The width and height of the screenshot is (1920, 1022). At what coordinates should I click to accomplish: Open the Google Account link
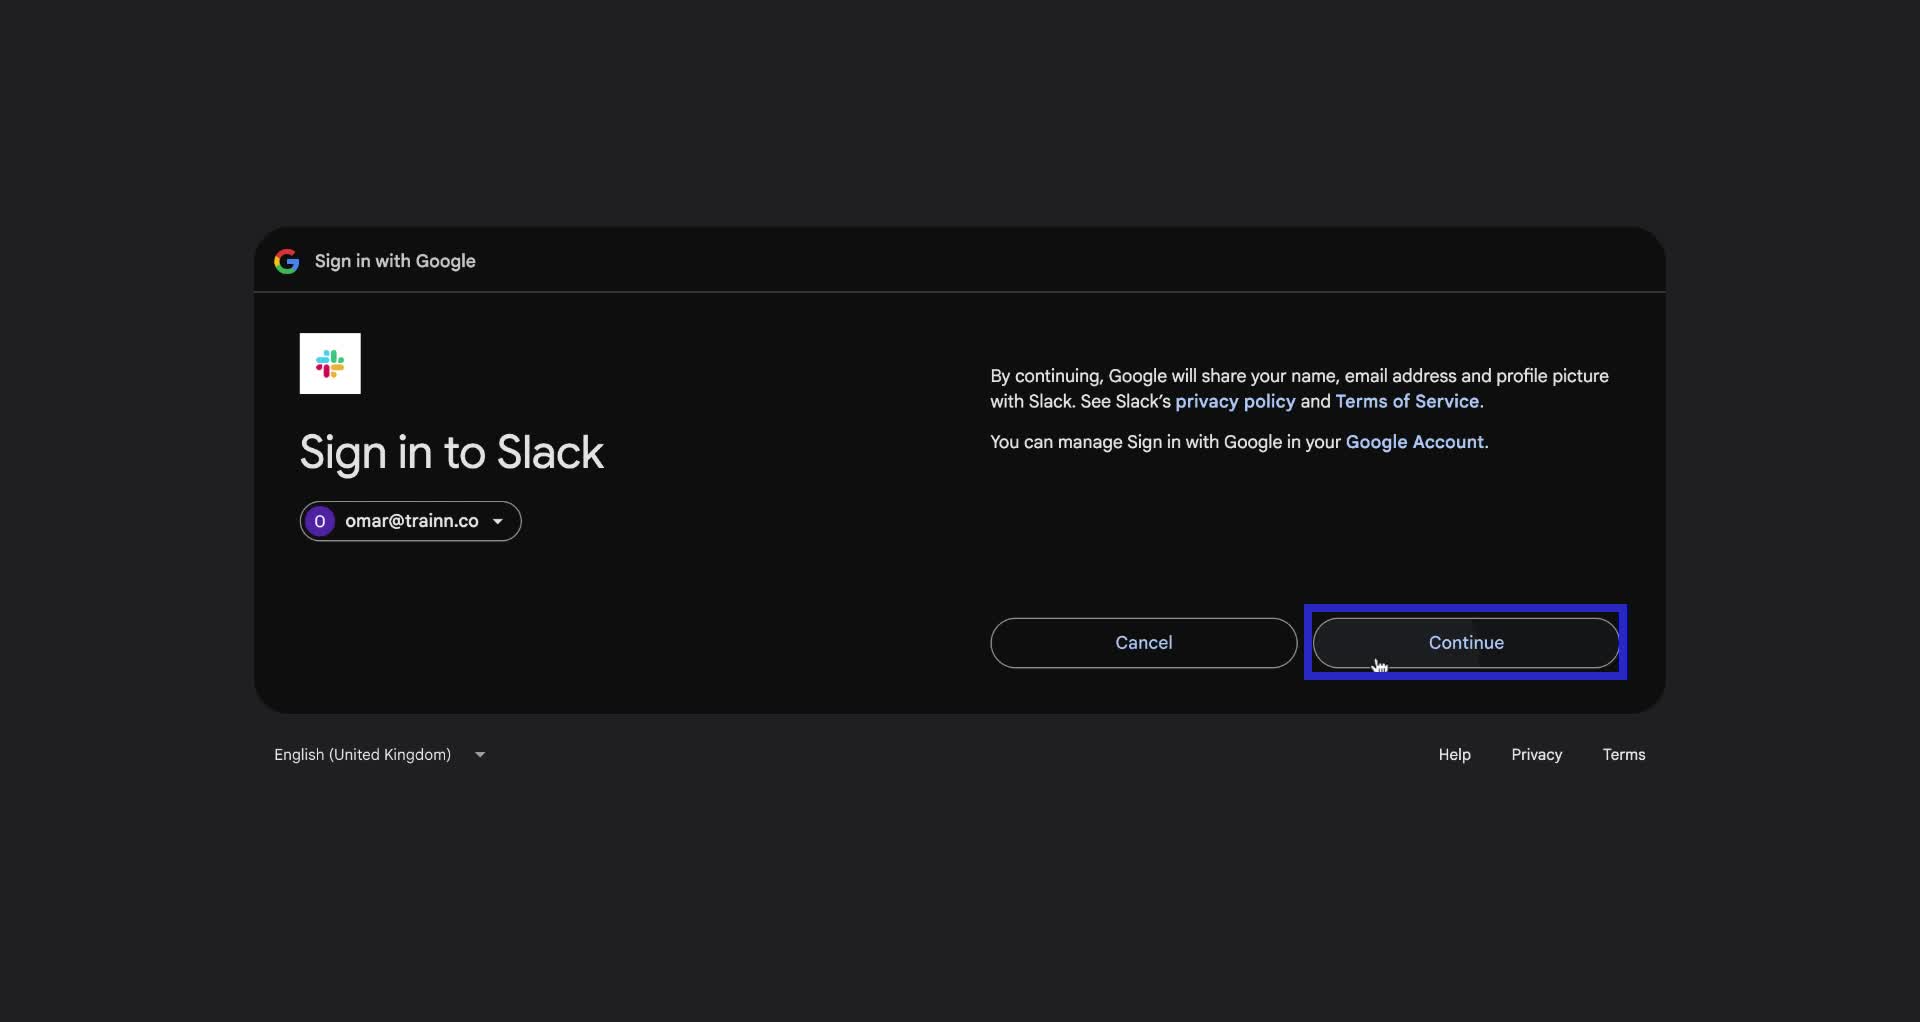(x=1415, y=441)
